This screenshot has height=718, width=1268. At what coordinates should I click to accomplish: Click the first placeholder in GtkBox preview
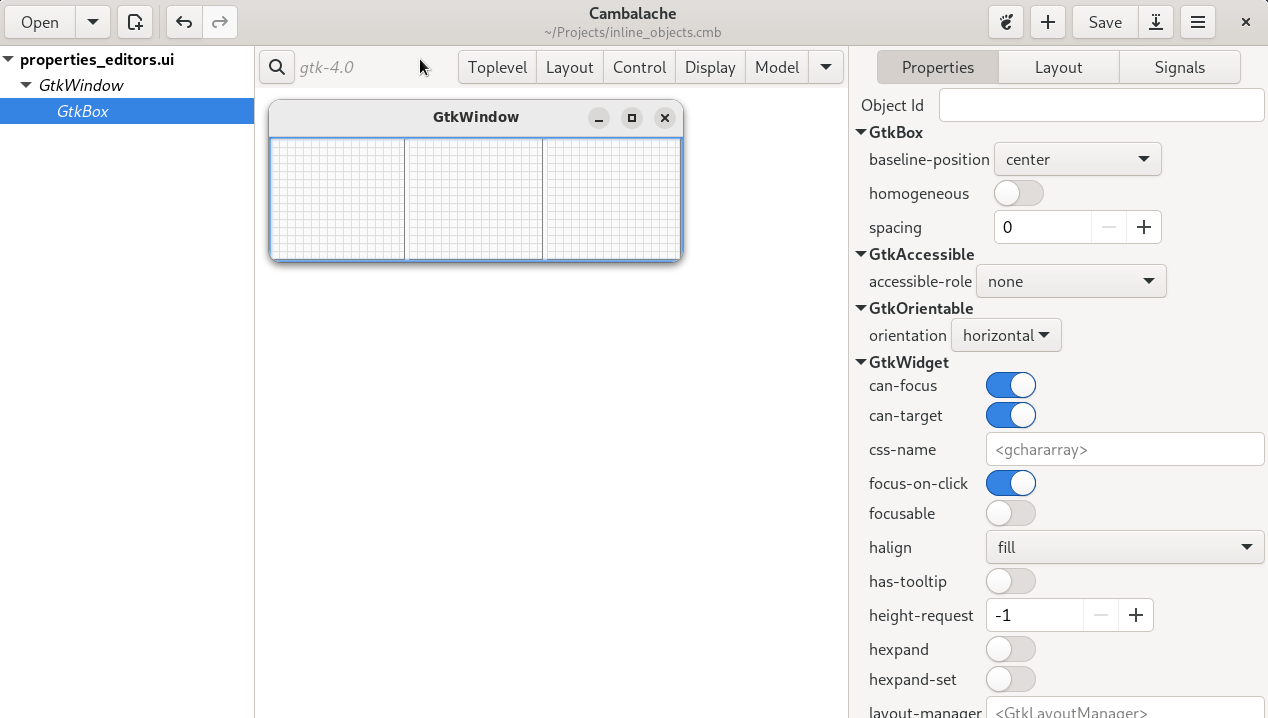[x=338, y=199]
